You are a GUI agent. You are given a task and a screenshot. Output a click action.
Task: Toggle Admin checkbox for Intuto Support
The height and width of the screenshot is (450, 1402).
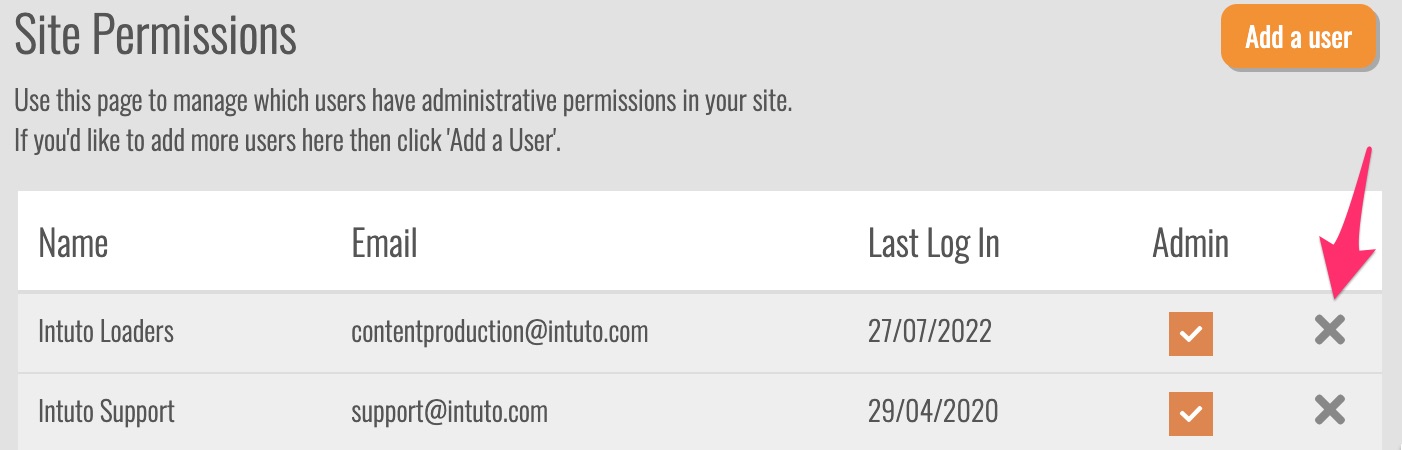click(1190, 413)
